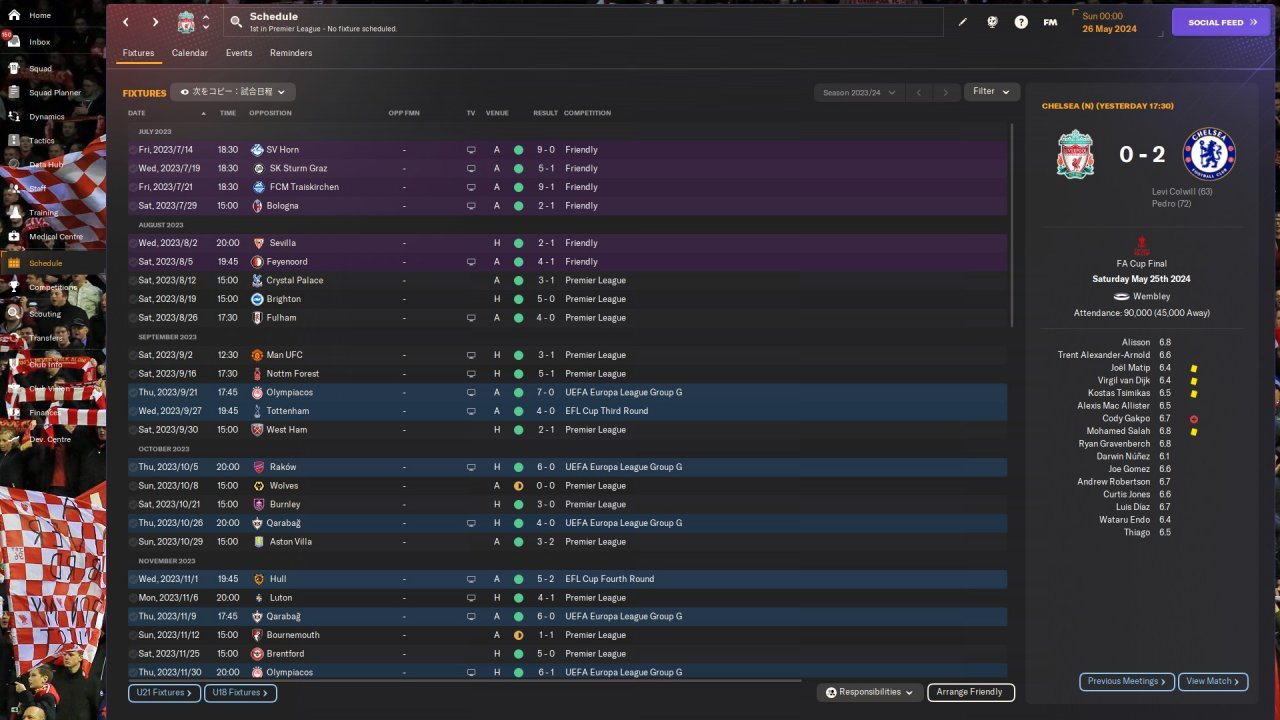Image resolution: width=1280 pixels, height=720 pixels.
Task: Click orange draw indicator on Wolves row
Action: (518, 486)
